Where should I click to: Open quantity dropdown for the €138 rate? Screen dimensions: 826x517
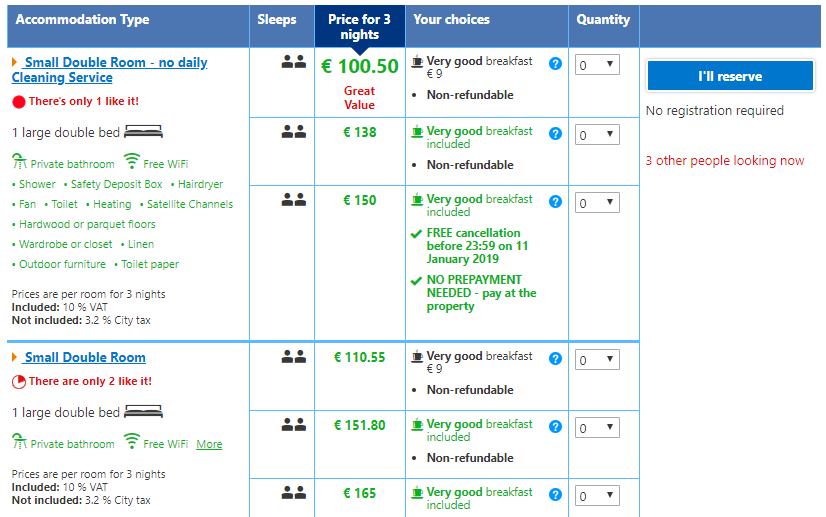[597, 135]
